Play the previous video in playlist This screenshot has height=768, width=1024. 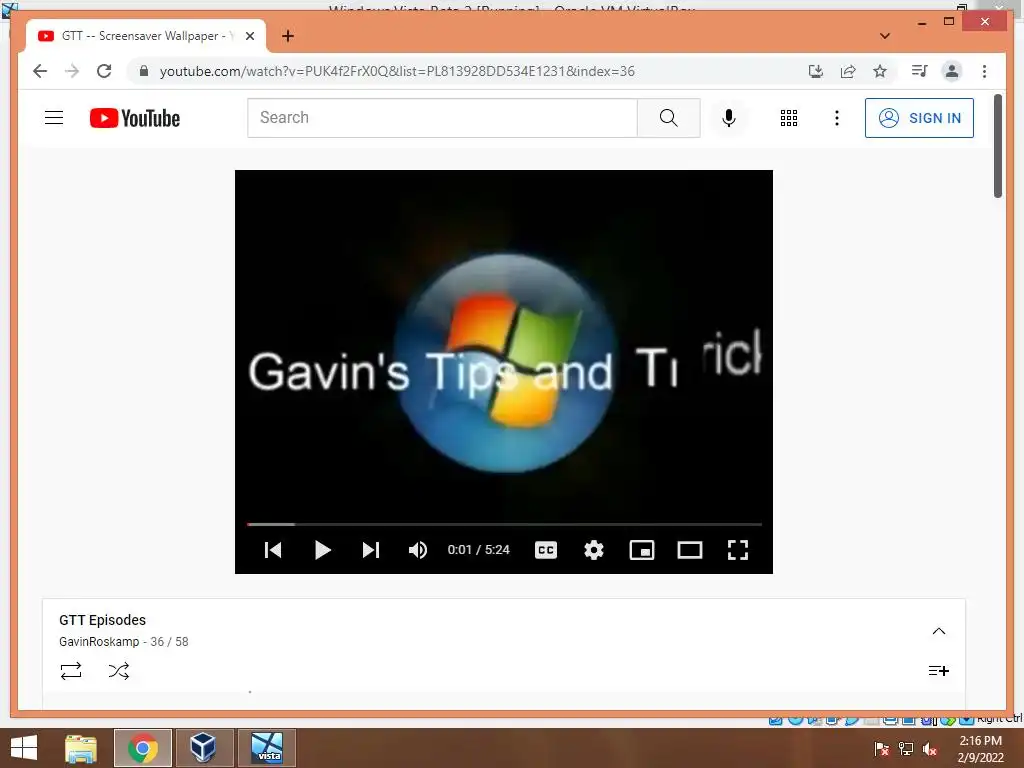click(x=273, y=550)
